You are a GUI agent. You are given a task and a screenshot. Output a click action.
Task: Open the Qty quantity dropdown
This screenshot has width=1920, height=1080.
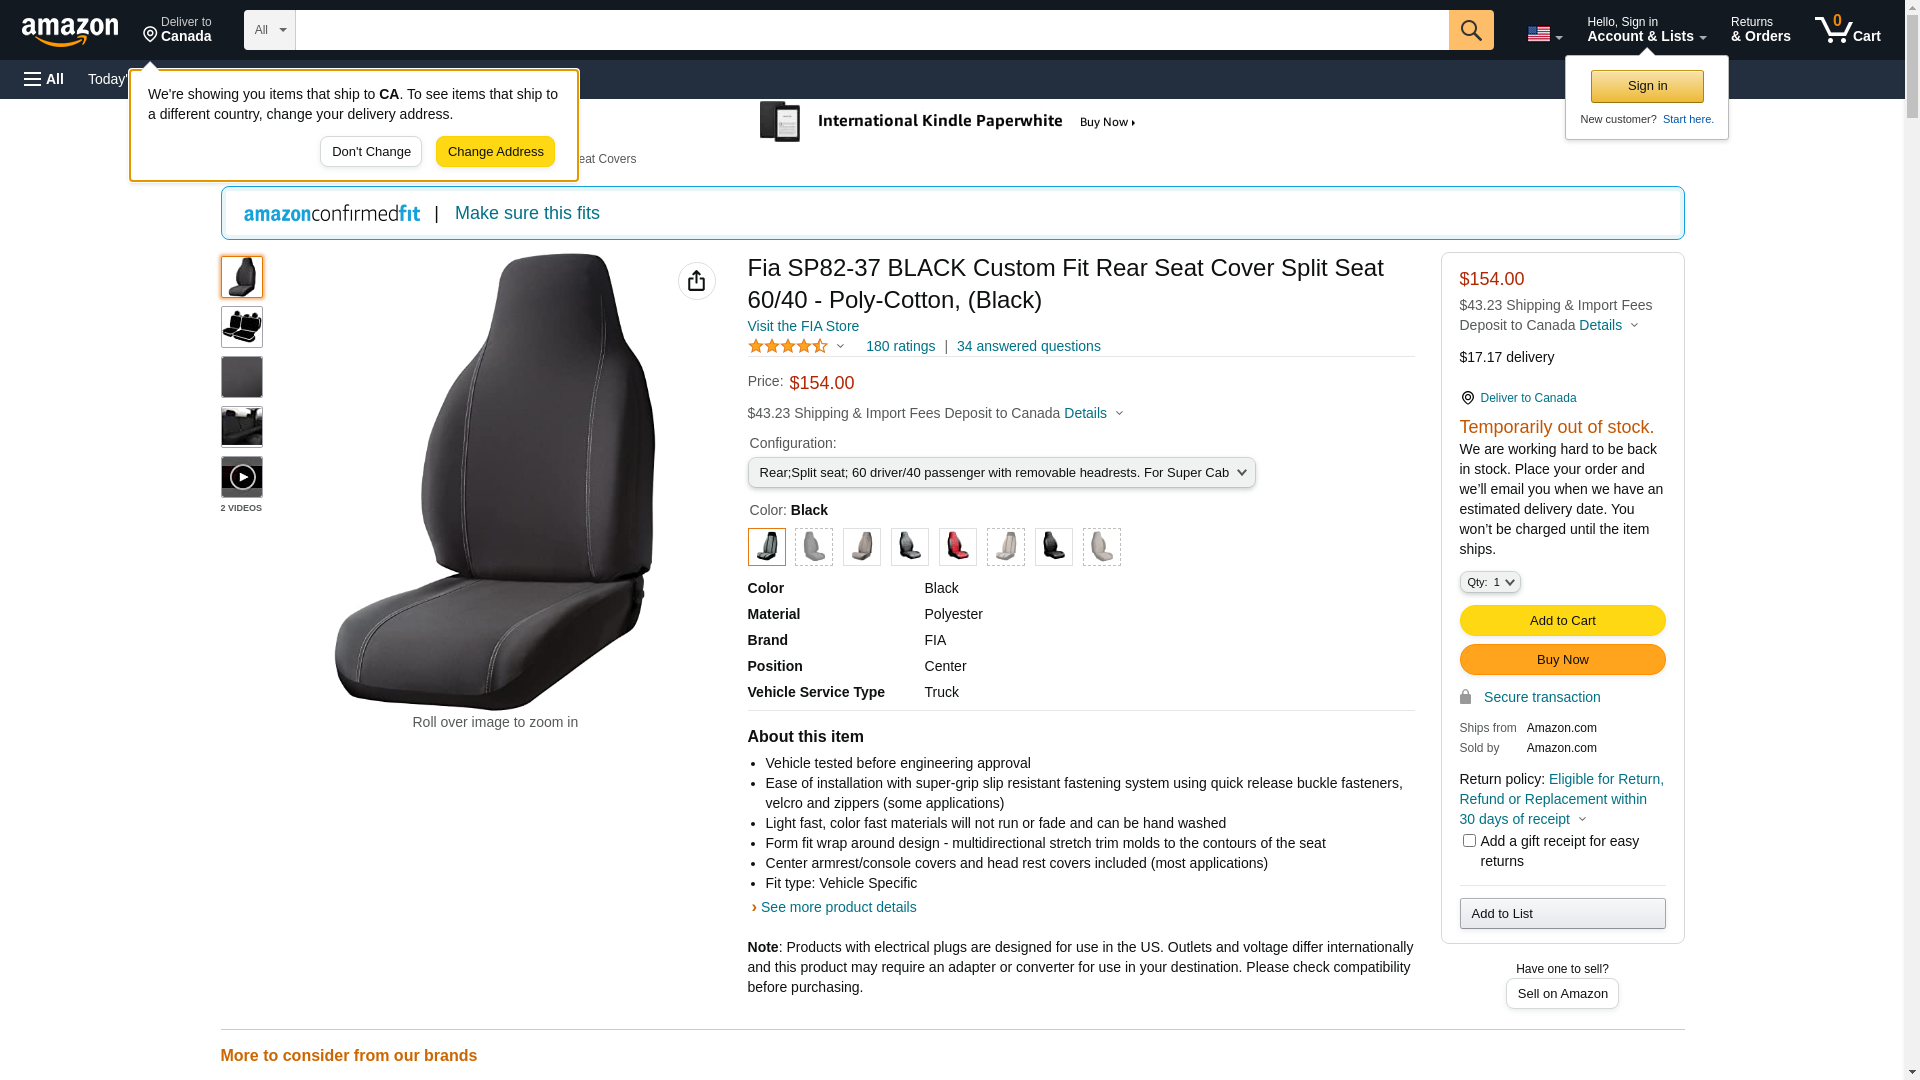(x=1489, y=582)
